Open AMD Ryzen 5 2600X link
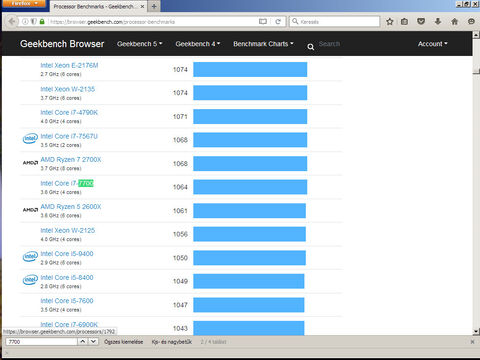This screenshot has height=360, width=480. point(71,206)
